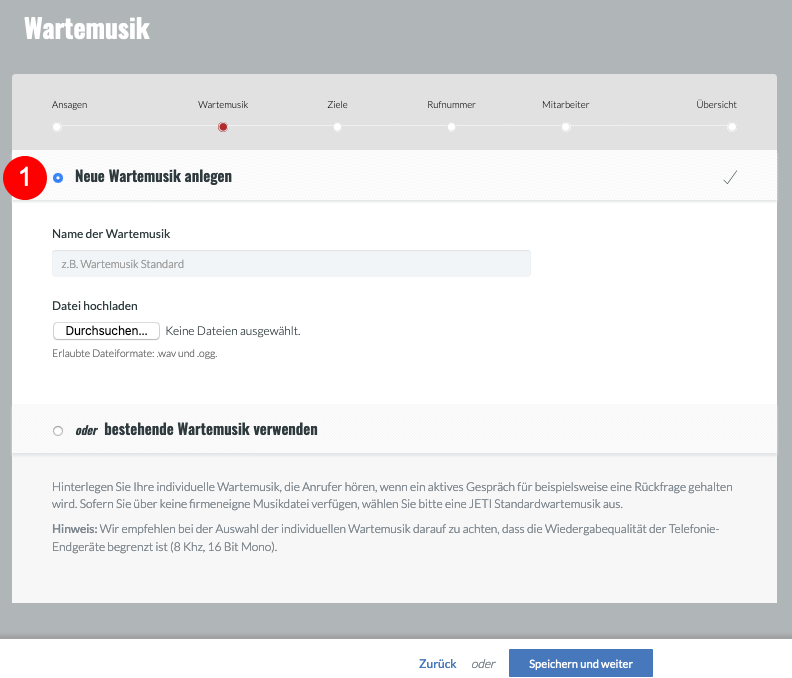Select the Ziele step dot
792x678 pixels.
point(337,127)
